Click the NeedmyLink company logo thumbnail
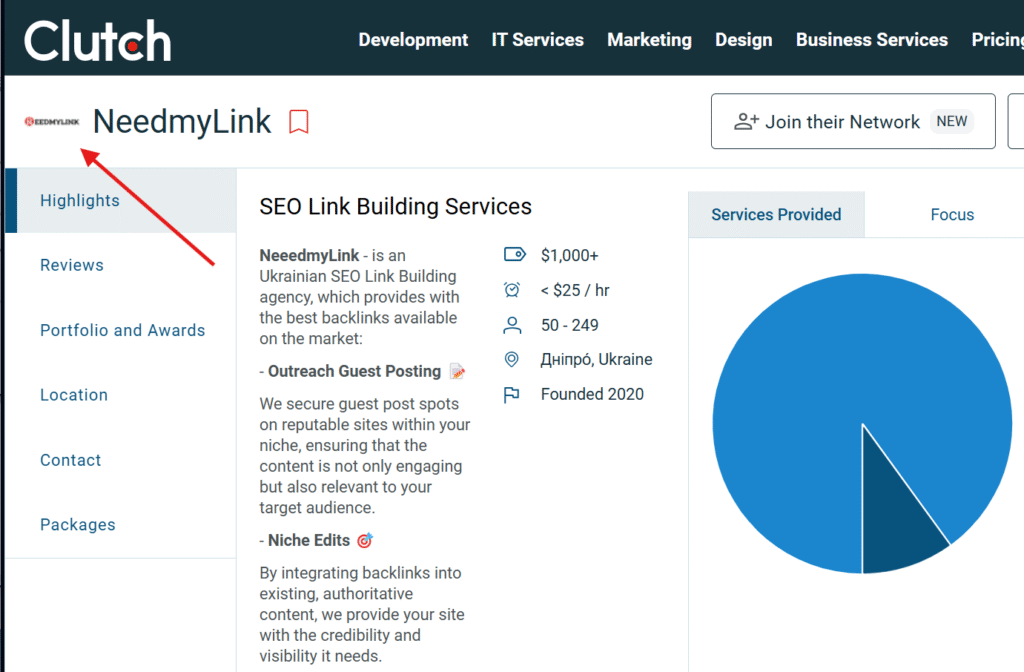This screenshot has height=672, width=1024. pyautogui.click(x=51, y=122)
